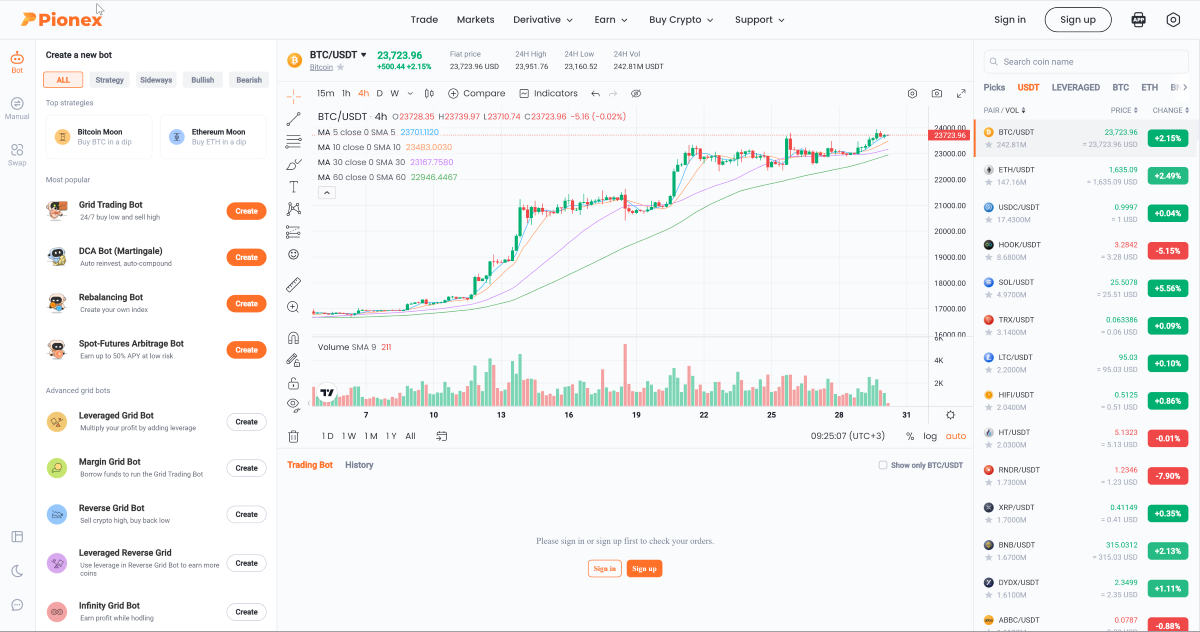Click the undo arrow in chart toolbar
Viewport: 1200px width, 632px height.
point(596,93)
